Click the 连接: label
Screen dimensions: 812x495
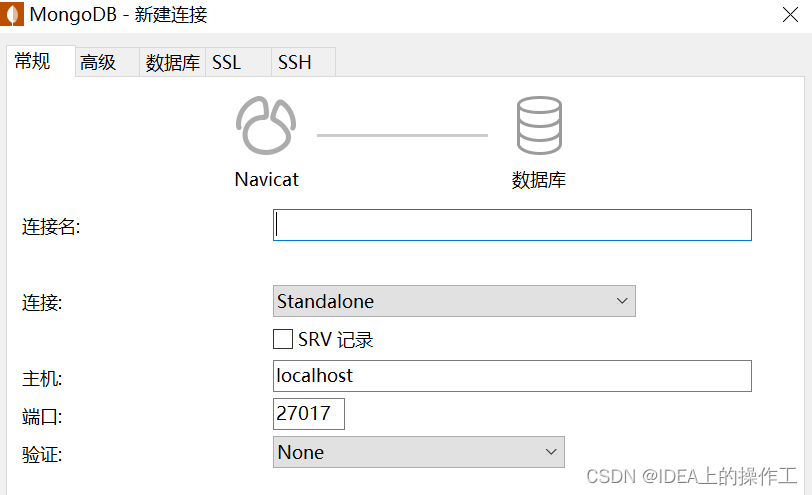[42, 303]
